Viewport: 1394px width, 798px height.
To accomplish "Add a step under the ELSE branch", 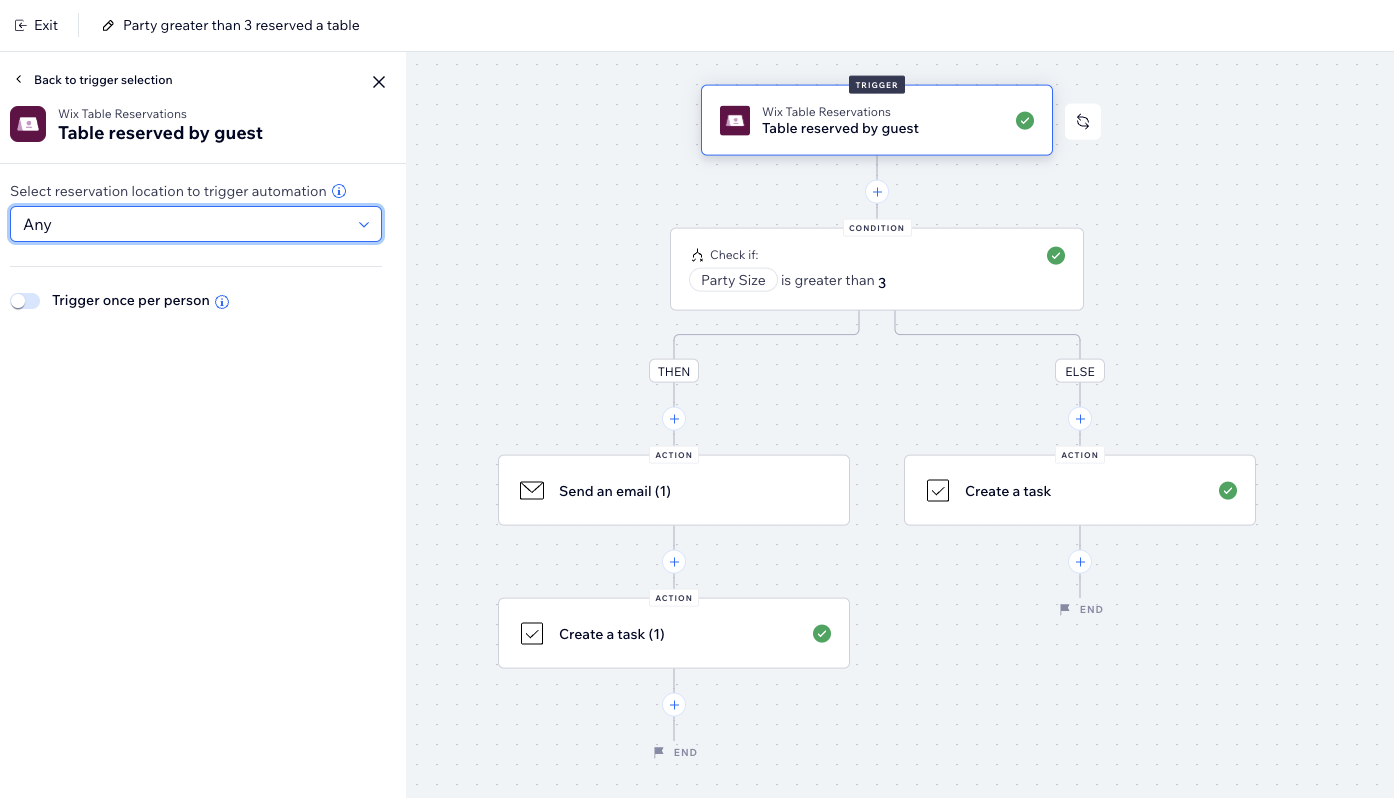I will pos(1080,419).
